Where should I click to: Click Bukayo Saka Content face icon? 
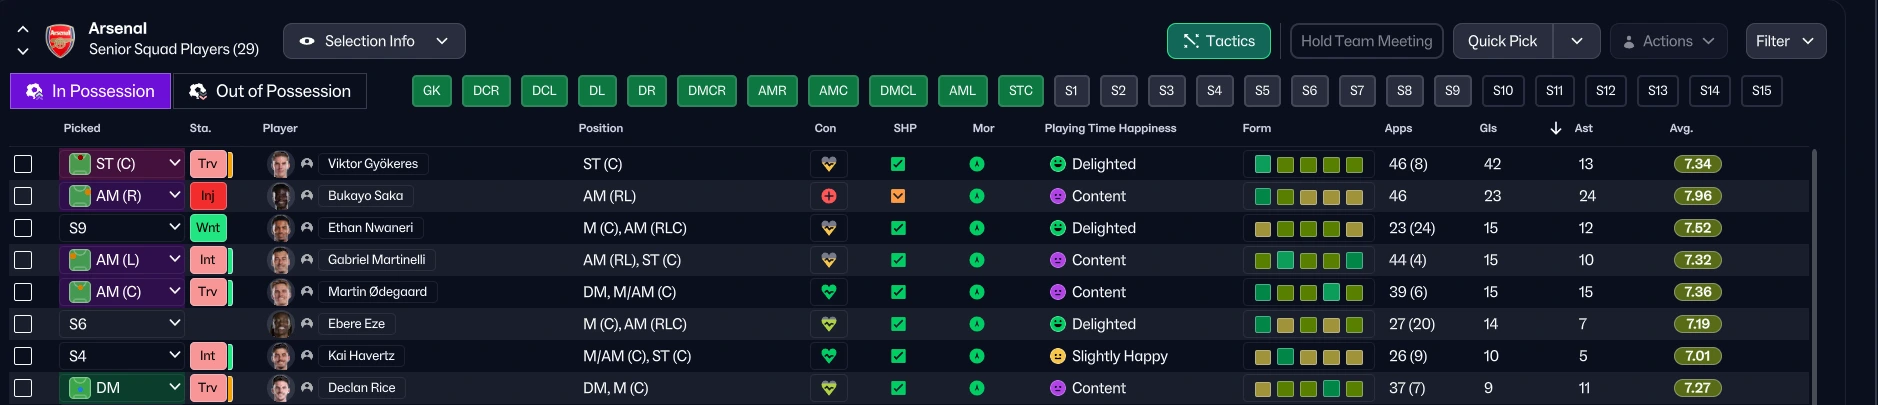[1057, 196]
